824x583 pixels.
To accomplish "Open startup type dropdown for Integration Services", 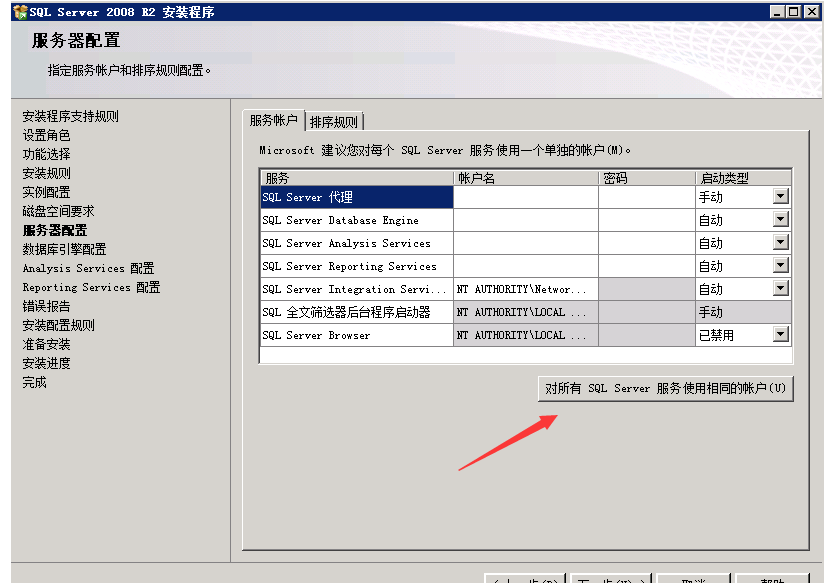I will coord(781,289).
